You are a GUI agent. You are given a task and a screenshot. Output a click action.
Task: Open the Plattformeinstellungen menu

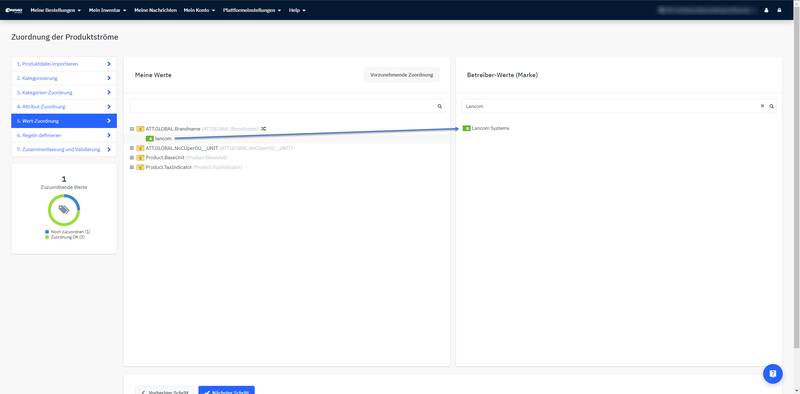252,10
